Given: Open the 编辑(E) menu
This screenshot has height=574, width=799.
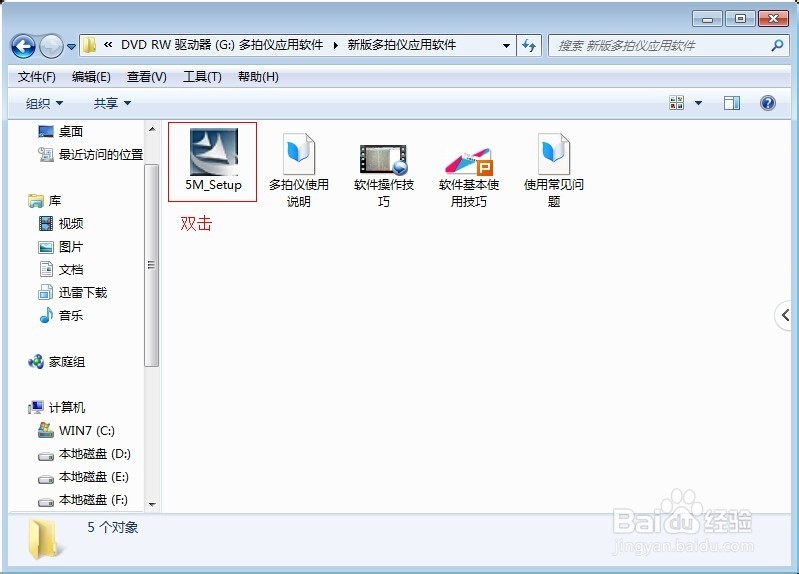Looking at the screenshot, I should [x=91, y=77].
